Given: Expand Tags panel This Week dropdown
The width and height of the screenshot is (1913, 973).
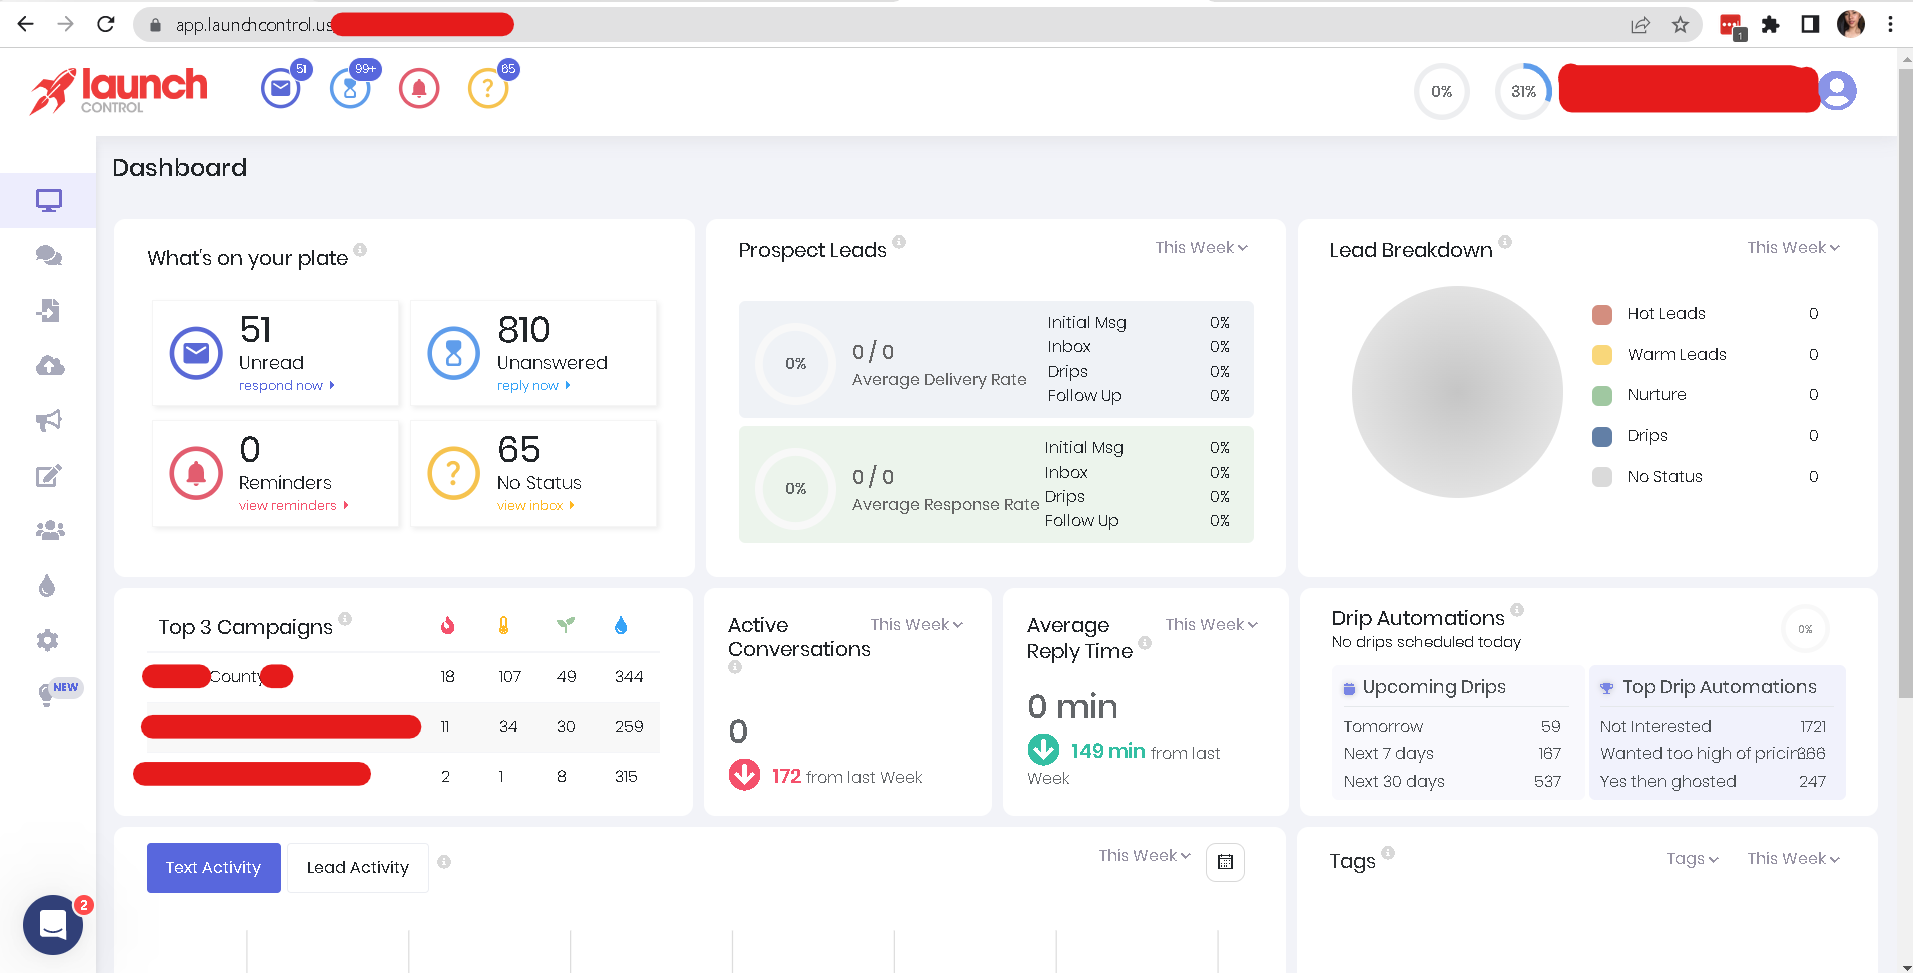Looking at the screenshot, I should (1793, 859).
